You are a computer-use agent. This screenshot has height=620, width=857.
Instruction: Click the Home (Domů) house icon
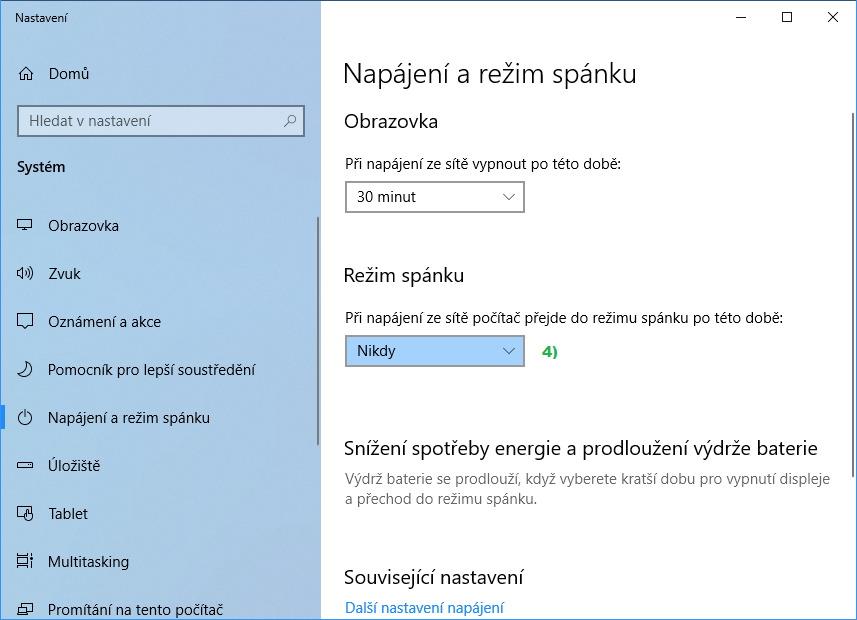(x=26, y=74)
